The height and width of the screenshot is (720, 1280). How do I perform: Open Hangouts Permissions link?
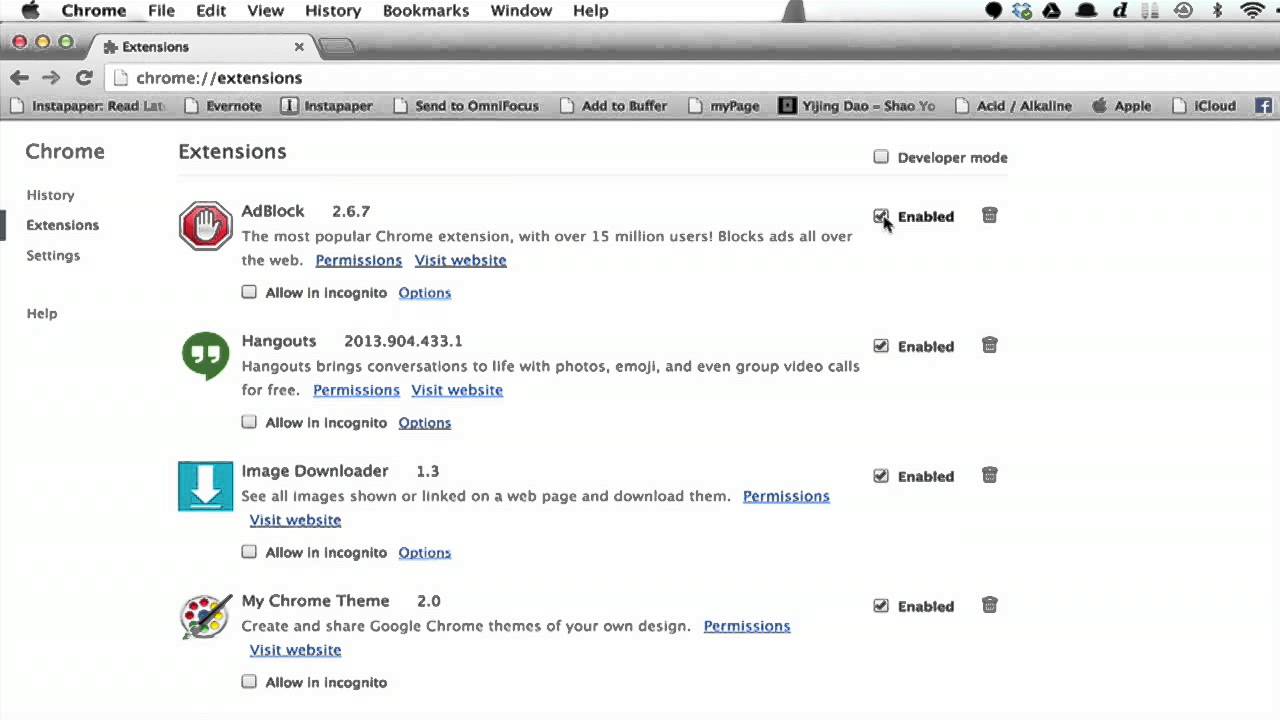pos(356,390)
